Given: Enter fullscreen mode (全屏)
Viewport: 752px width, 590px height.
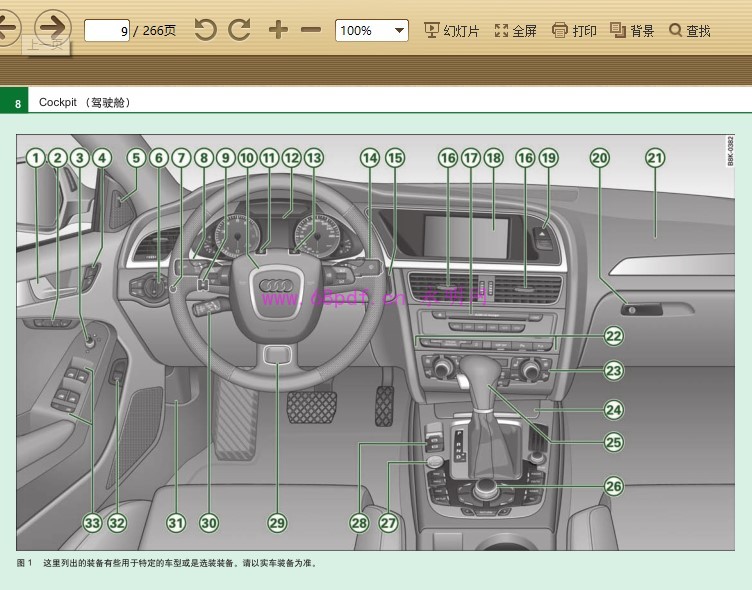Looking at the screenshot, I should click(x=516, y=30).
